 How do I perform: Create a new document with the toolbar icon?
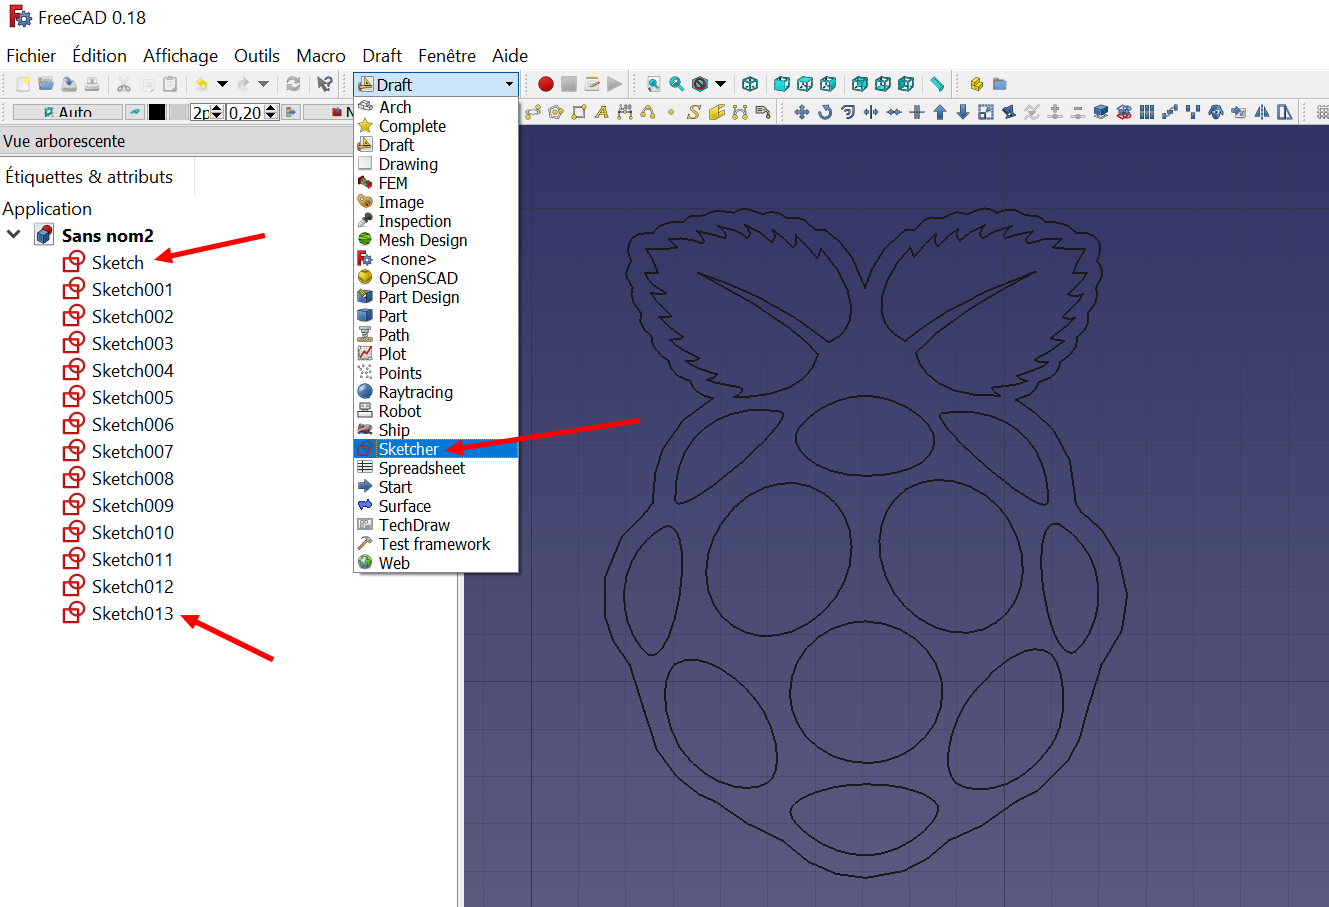(x=23, y=84)
